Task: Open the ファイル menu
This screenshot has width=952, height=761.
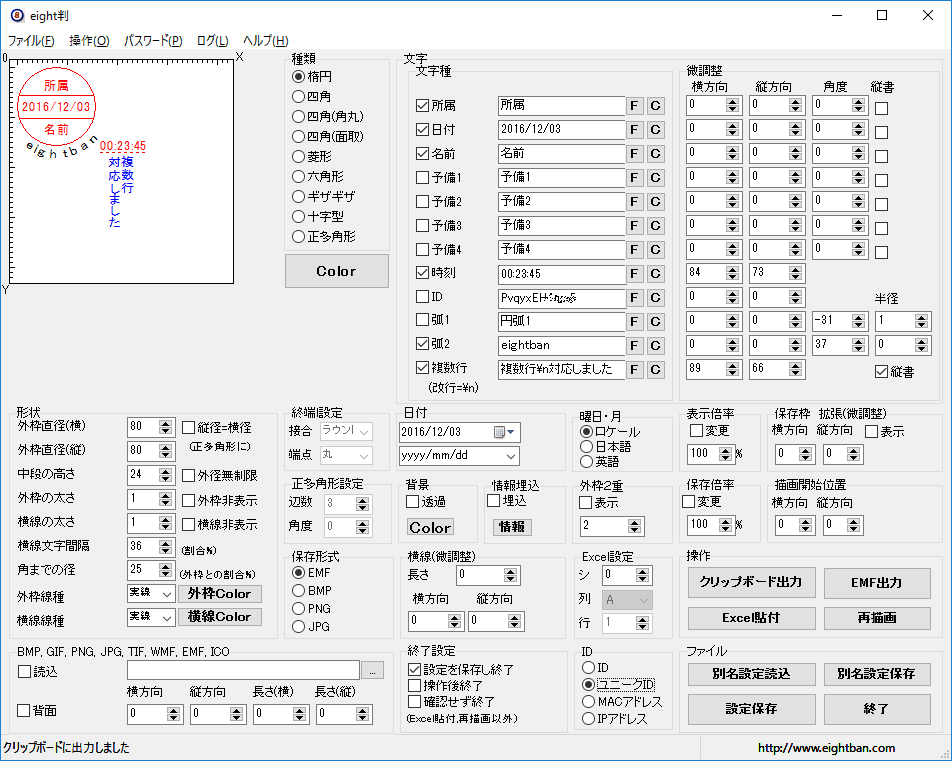Action: 31,41
